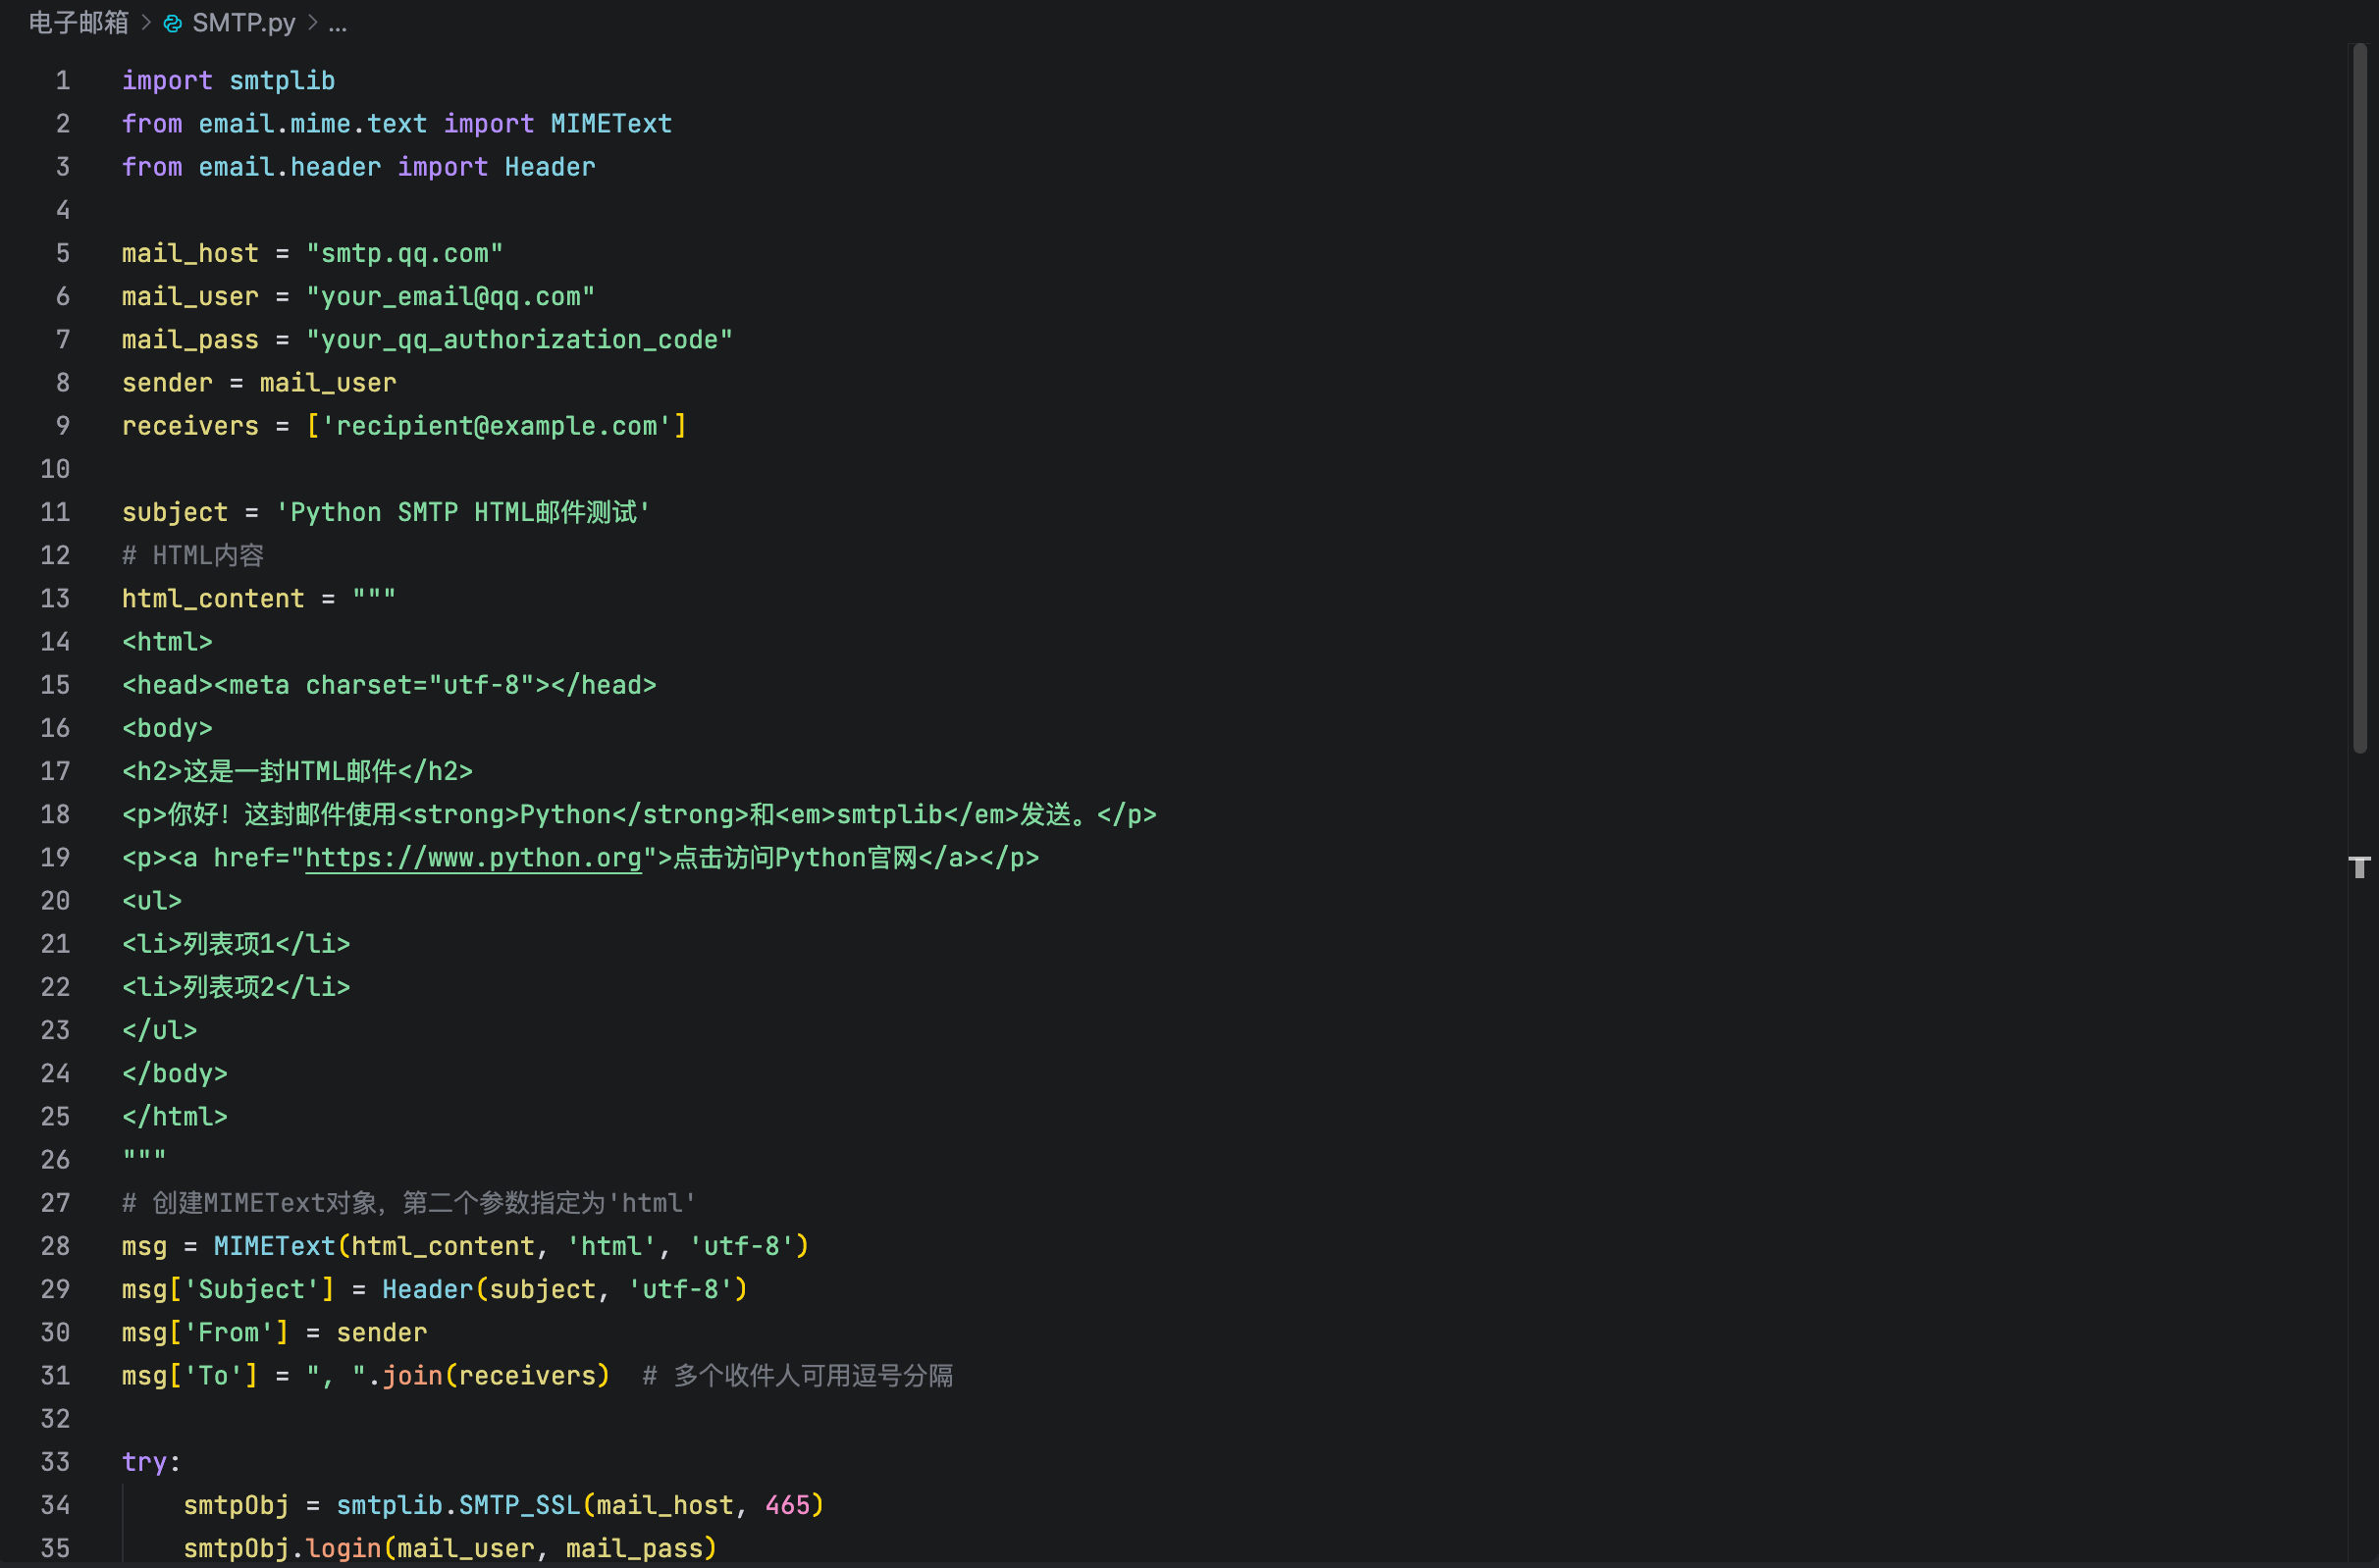This screenshot has height=1568, width=2379.
Task: Click the Header import on line 3
Action: point(549,166)
